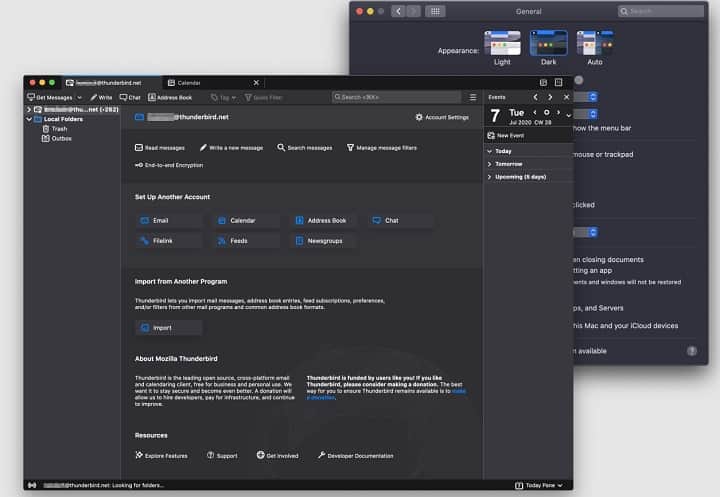Expand the mini-day dropdown chevron
Viewport: 720px width, 497px height.
pyautogui.click(x=568, y=115)
